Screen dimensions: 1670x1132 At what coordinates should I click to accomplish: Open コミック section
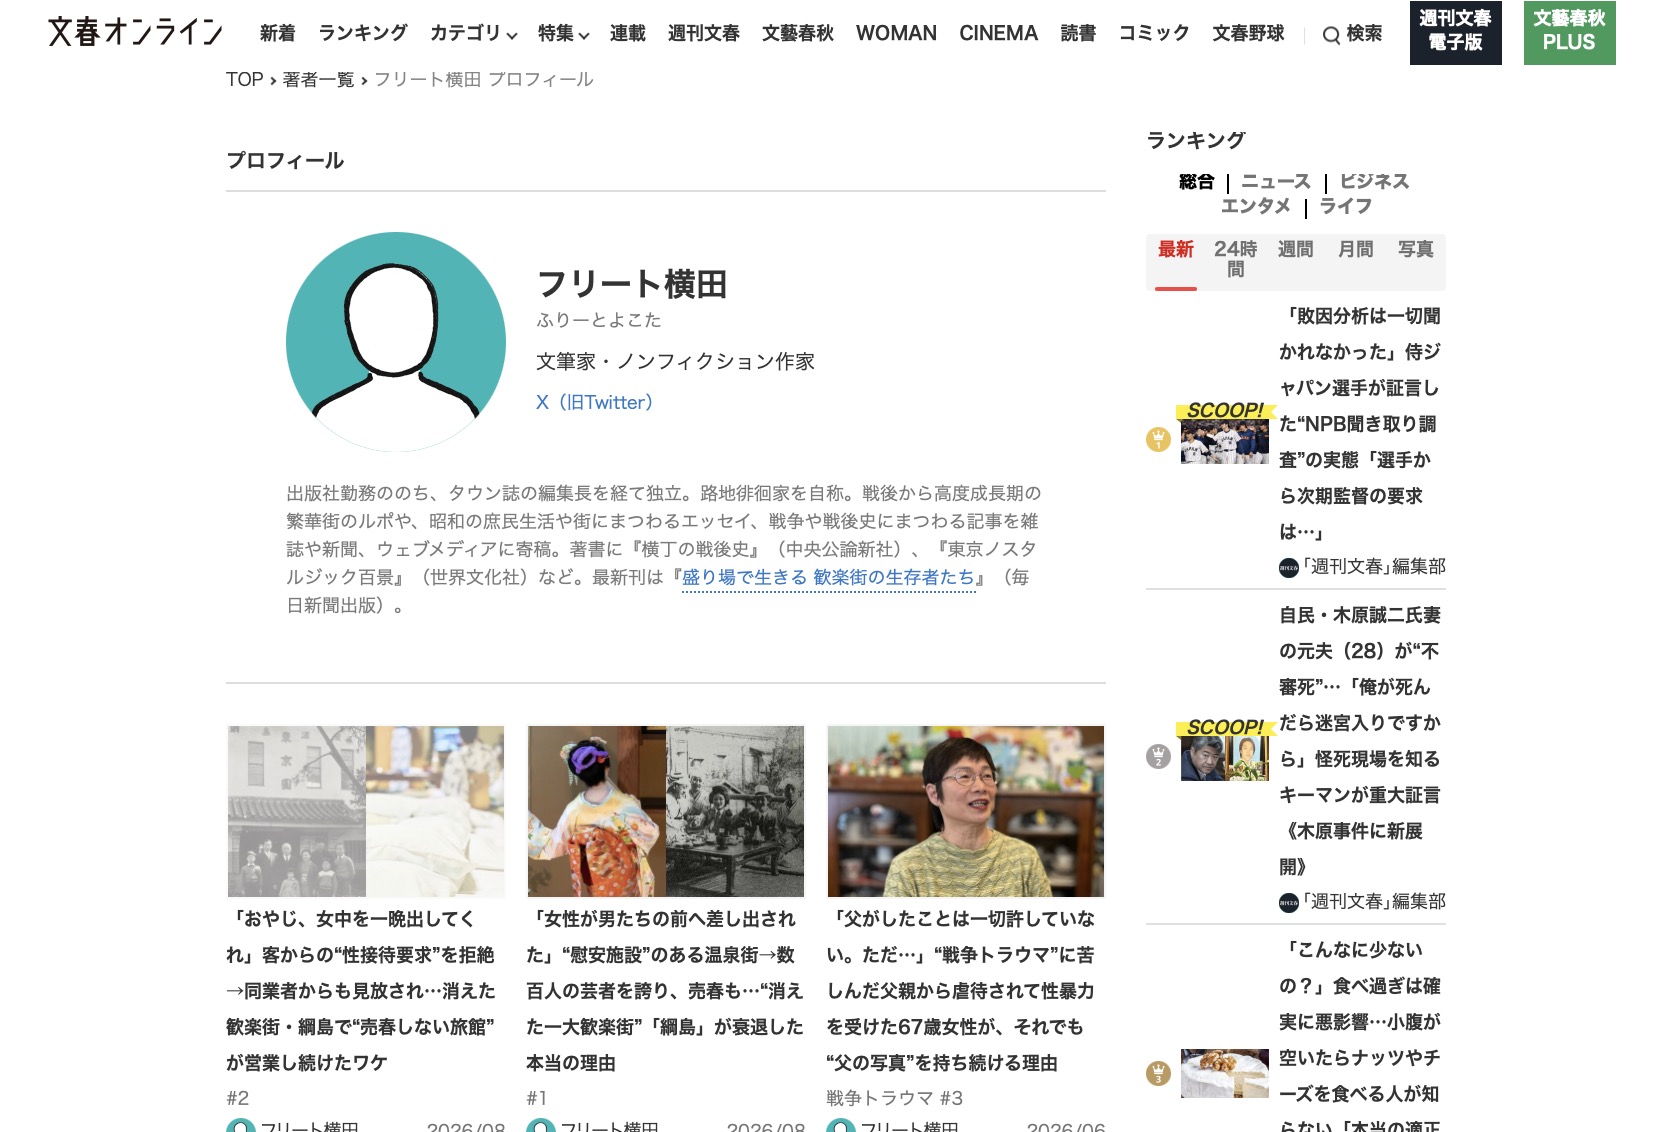pyautogui.click(x=1154, y=33)
